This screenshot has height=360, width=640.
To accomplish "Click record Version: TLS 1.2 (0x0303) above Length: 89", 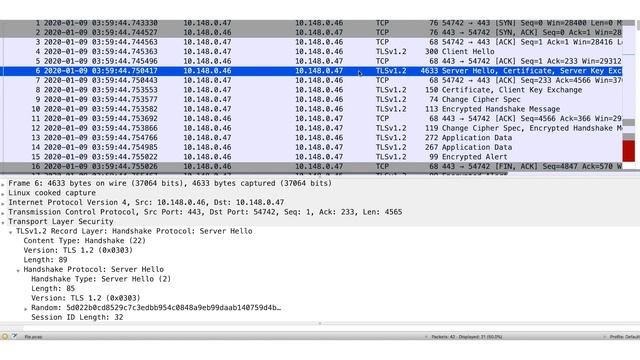I will (78, 250).
